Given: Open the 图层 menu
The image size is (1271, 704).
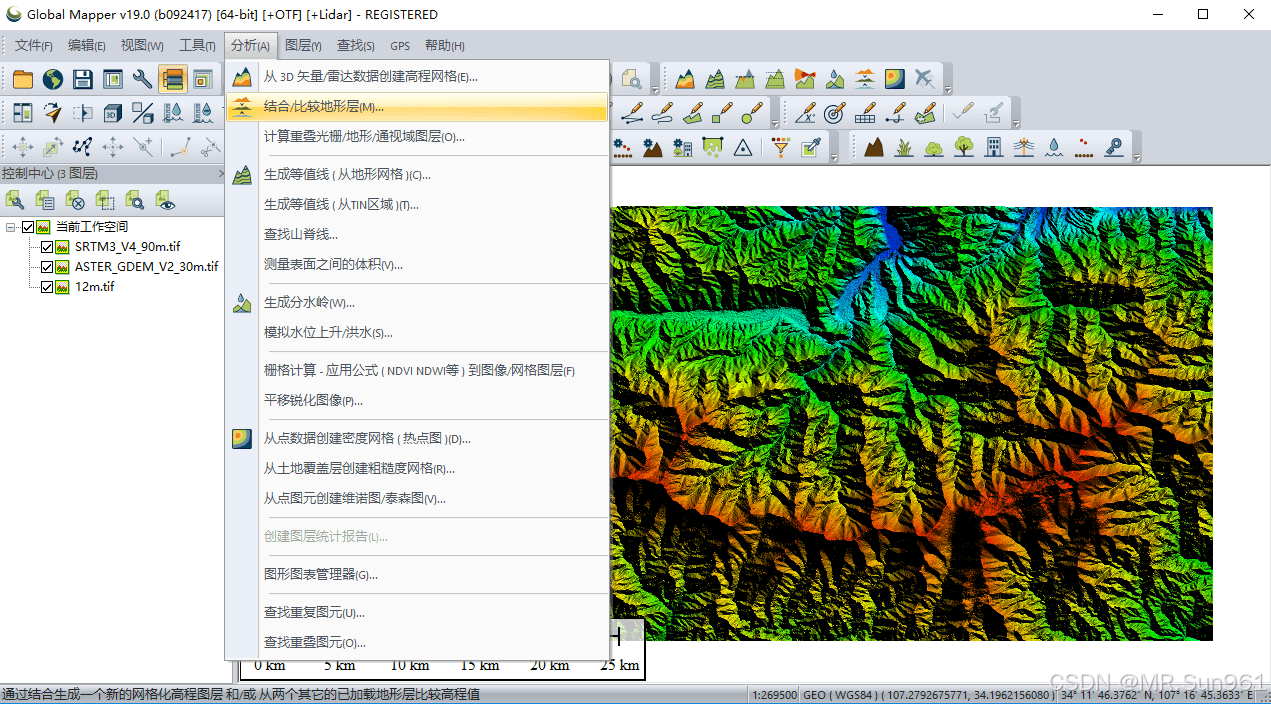Looking at the screenshot, I should (x=303, y=46).
